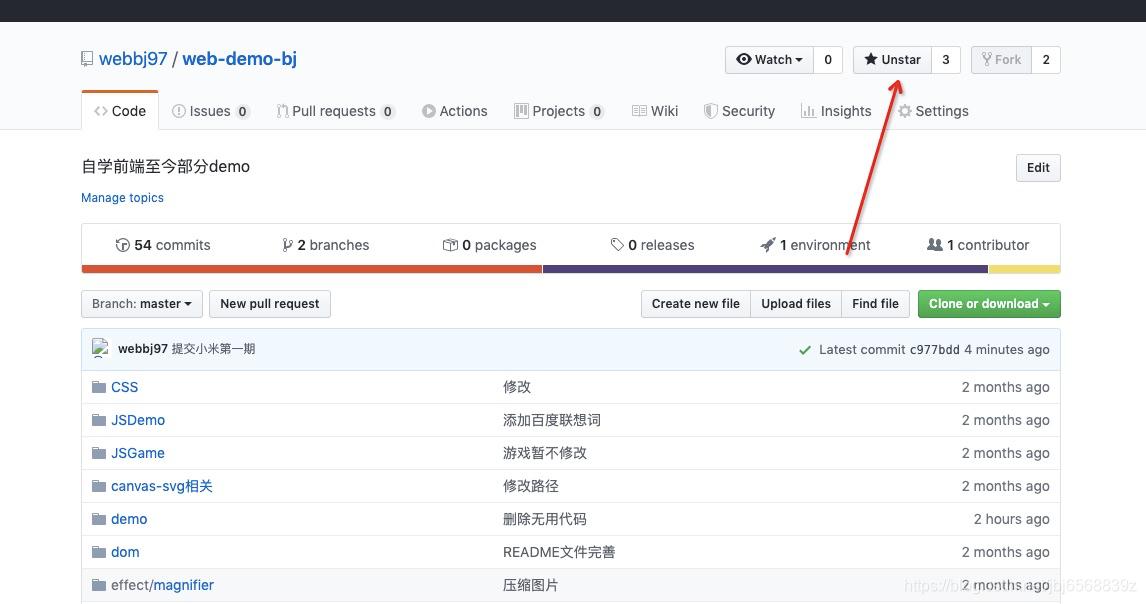
Task: Click Find file button
Action: coord(876,303)
